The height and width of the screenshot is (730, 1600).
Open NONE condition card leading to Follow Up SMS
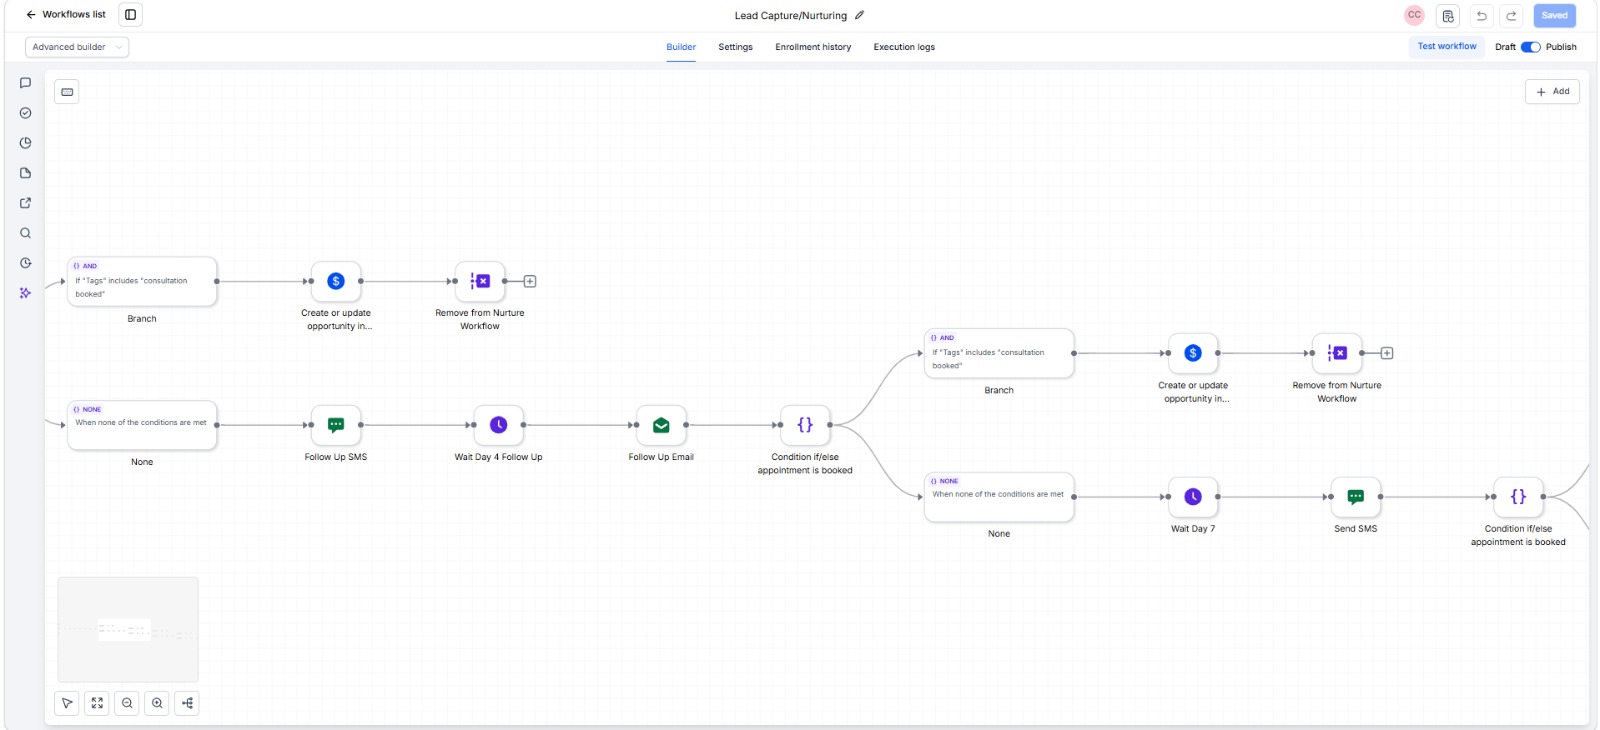(142, 425)
